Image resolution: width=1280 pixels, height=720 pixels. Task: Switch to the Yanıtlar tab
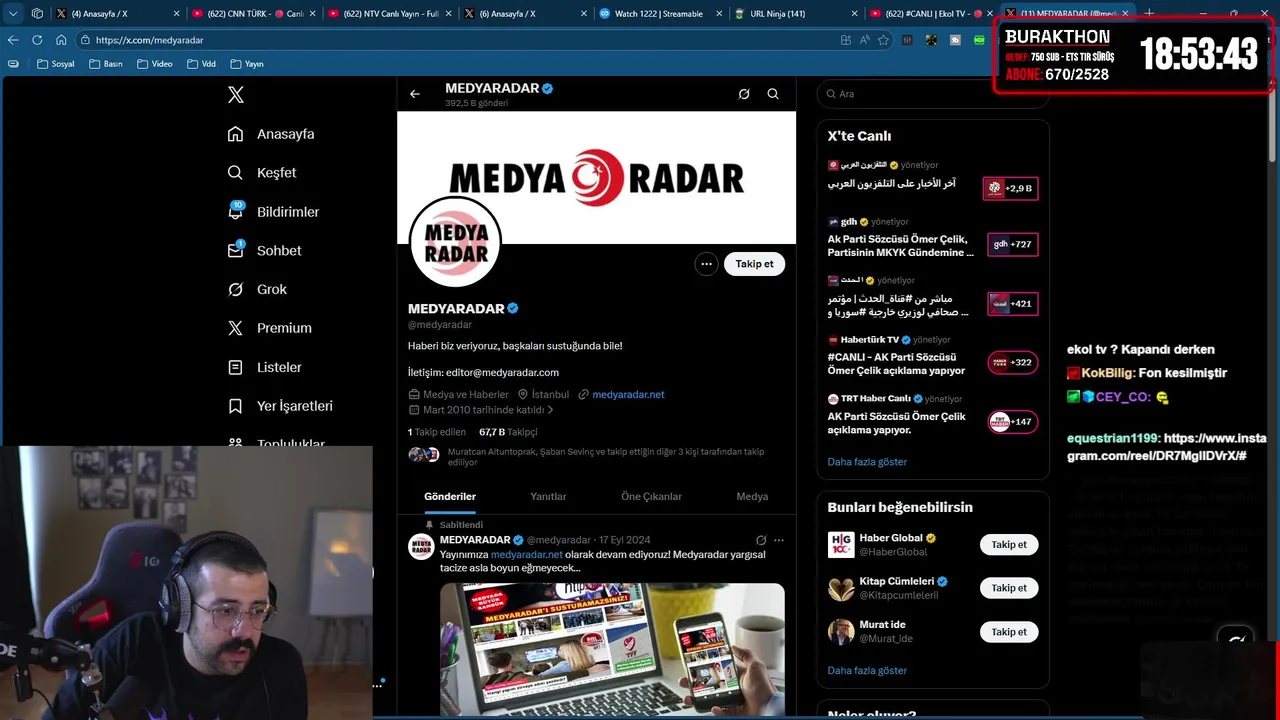(548, 497)
